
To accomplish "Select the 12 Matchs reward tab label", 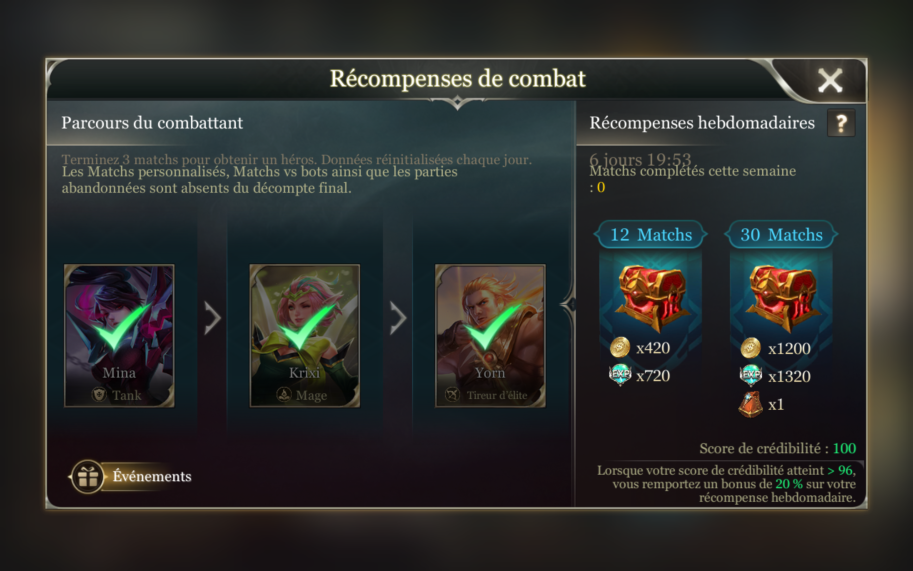I will [651, 235].
